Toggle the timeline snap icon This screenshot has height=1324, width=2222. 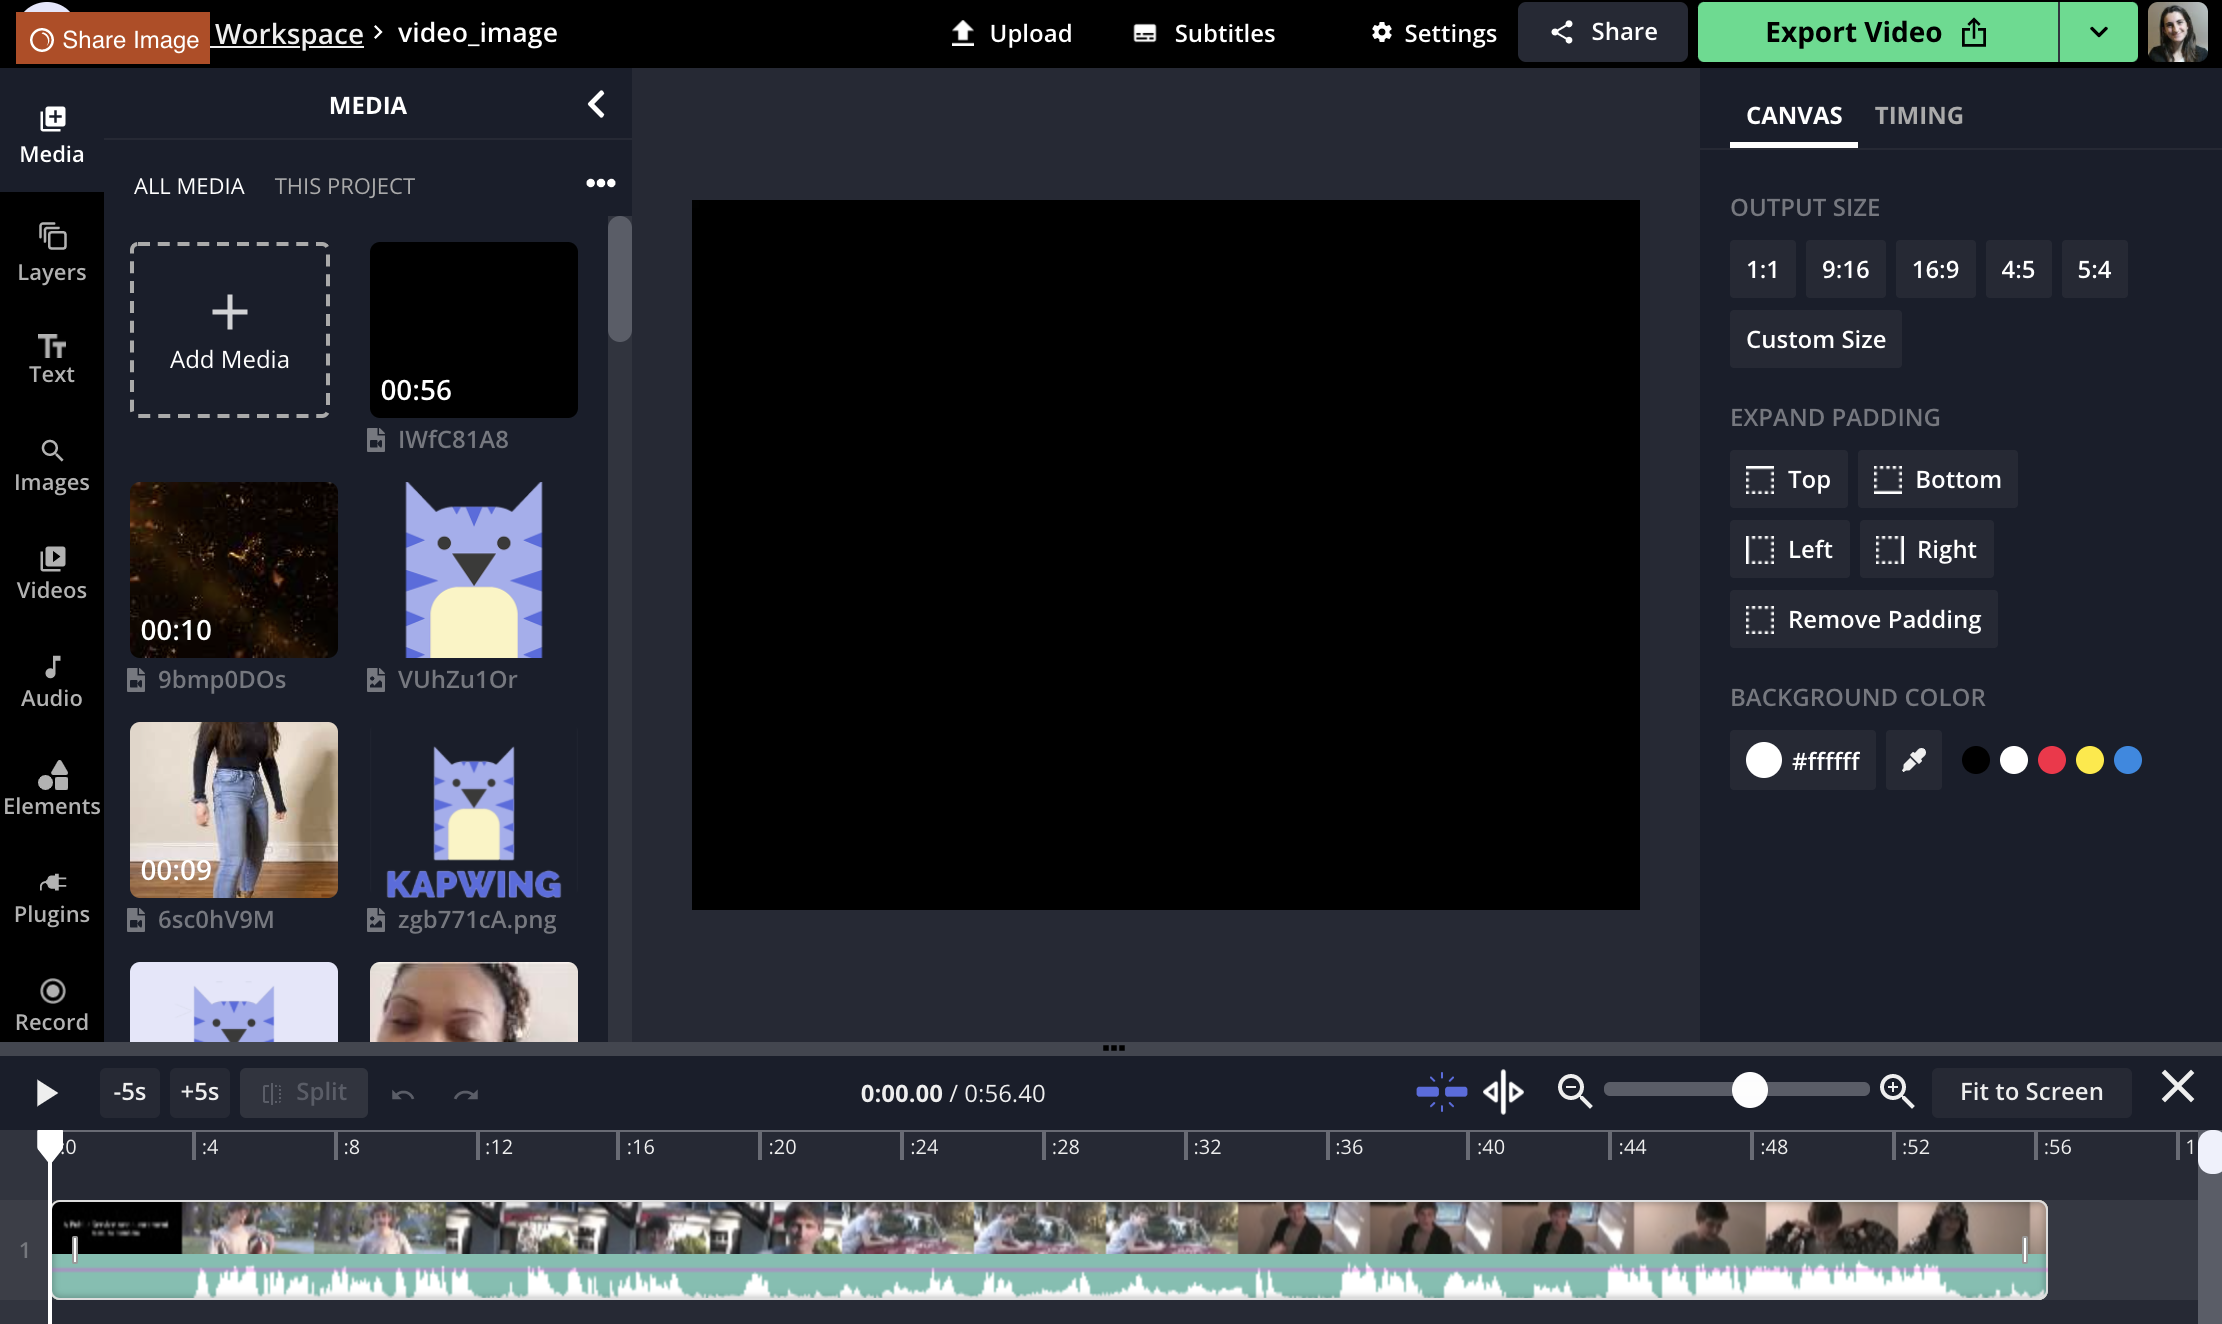tap(1441, 1091)
